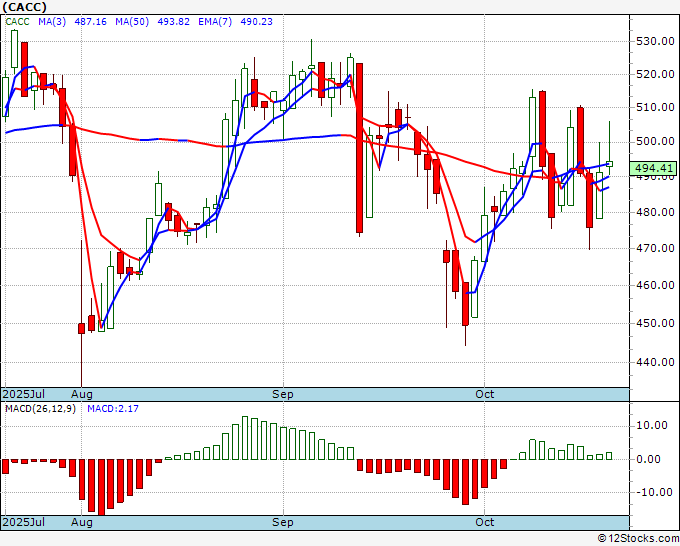Click the tallest green MACD histogram bar
The image size is (680, 546).
(x=245, y=438)
